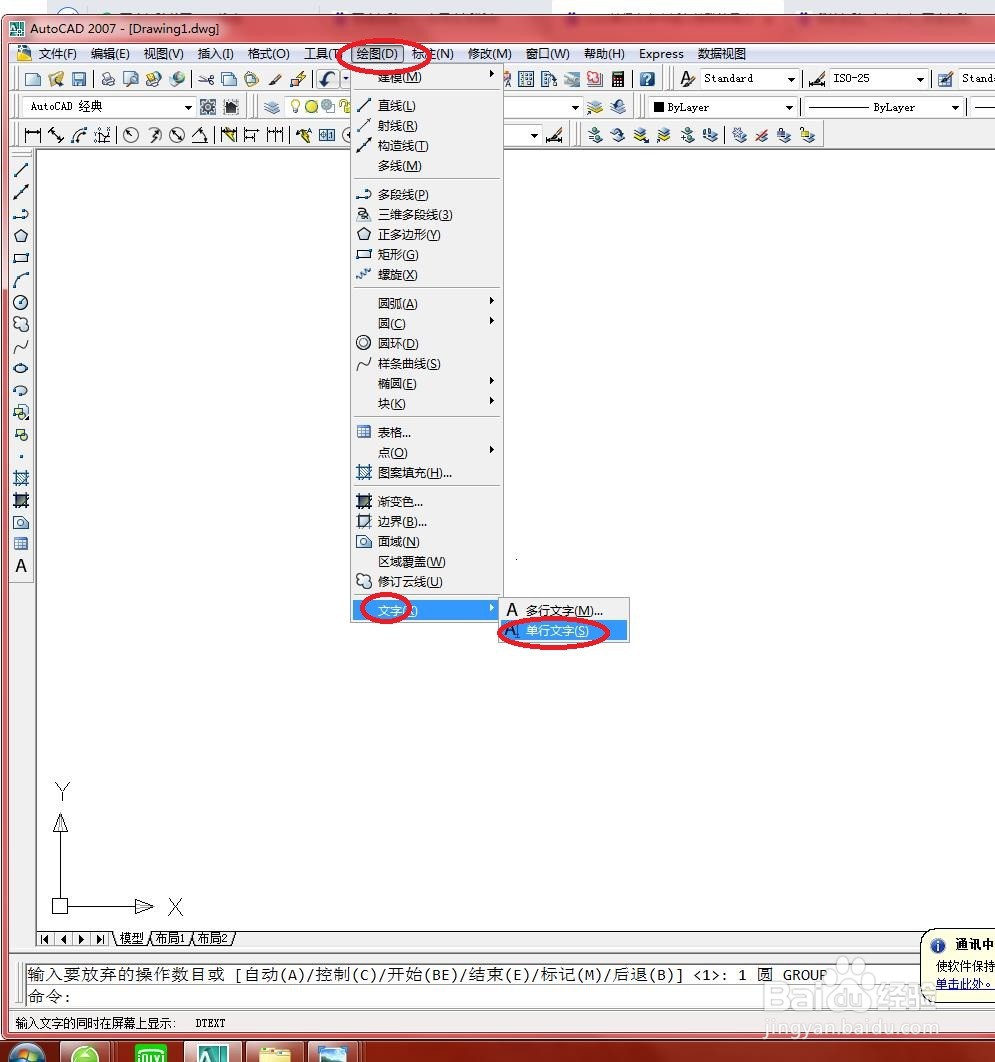Click the Plot printer icon

pos(108,79)
